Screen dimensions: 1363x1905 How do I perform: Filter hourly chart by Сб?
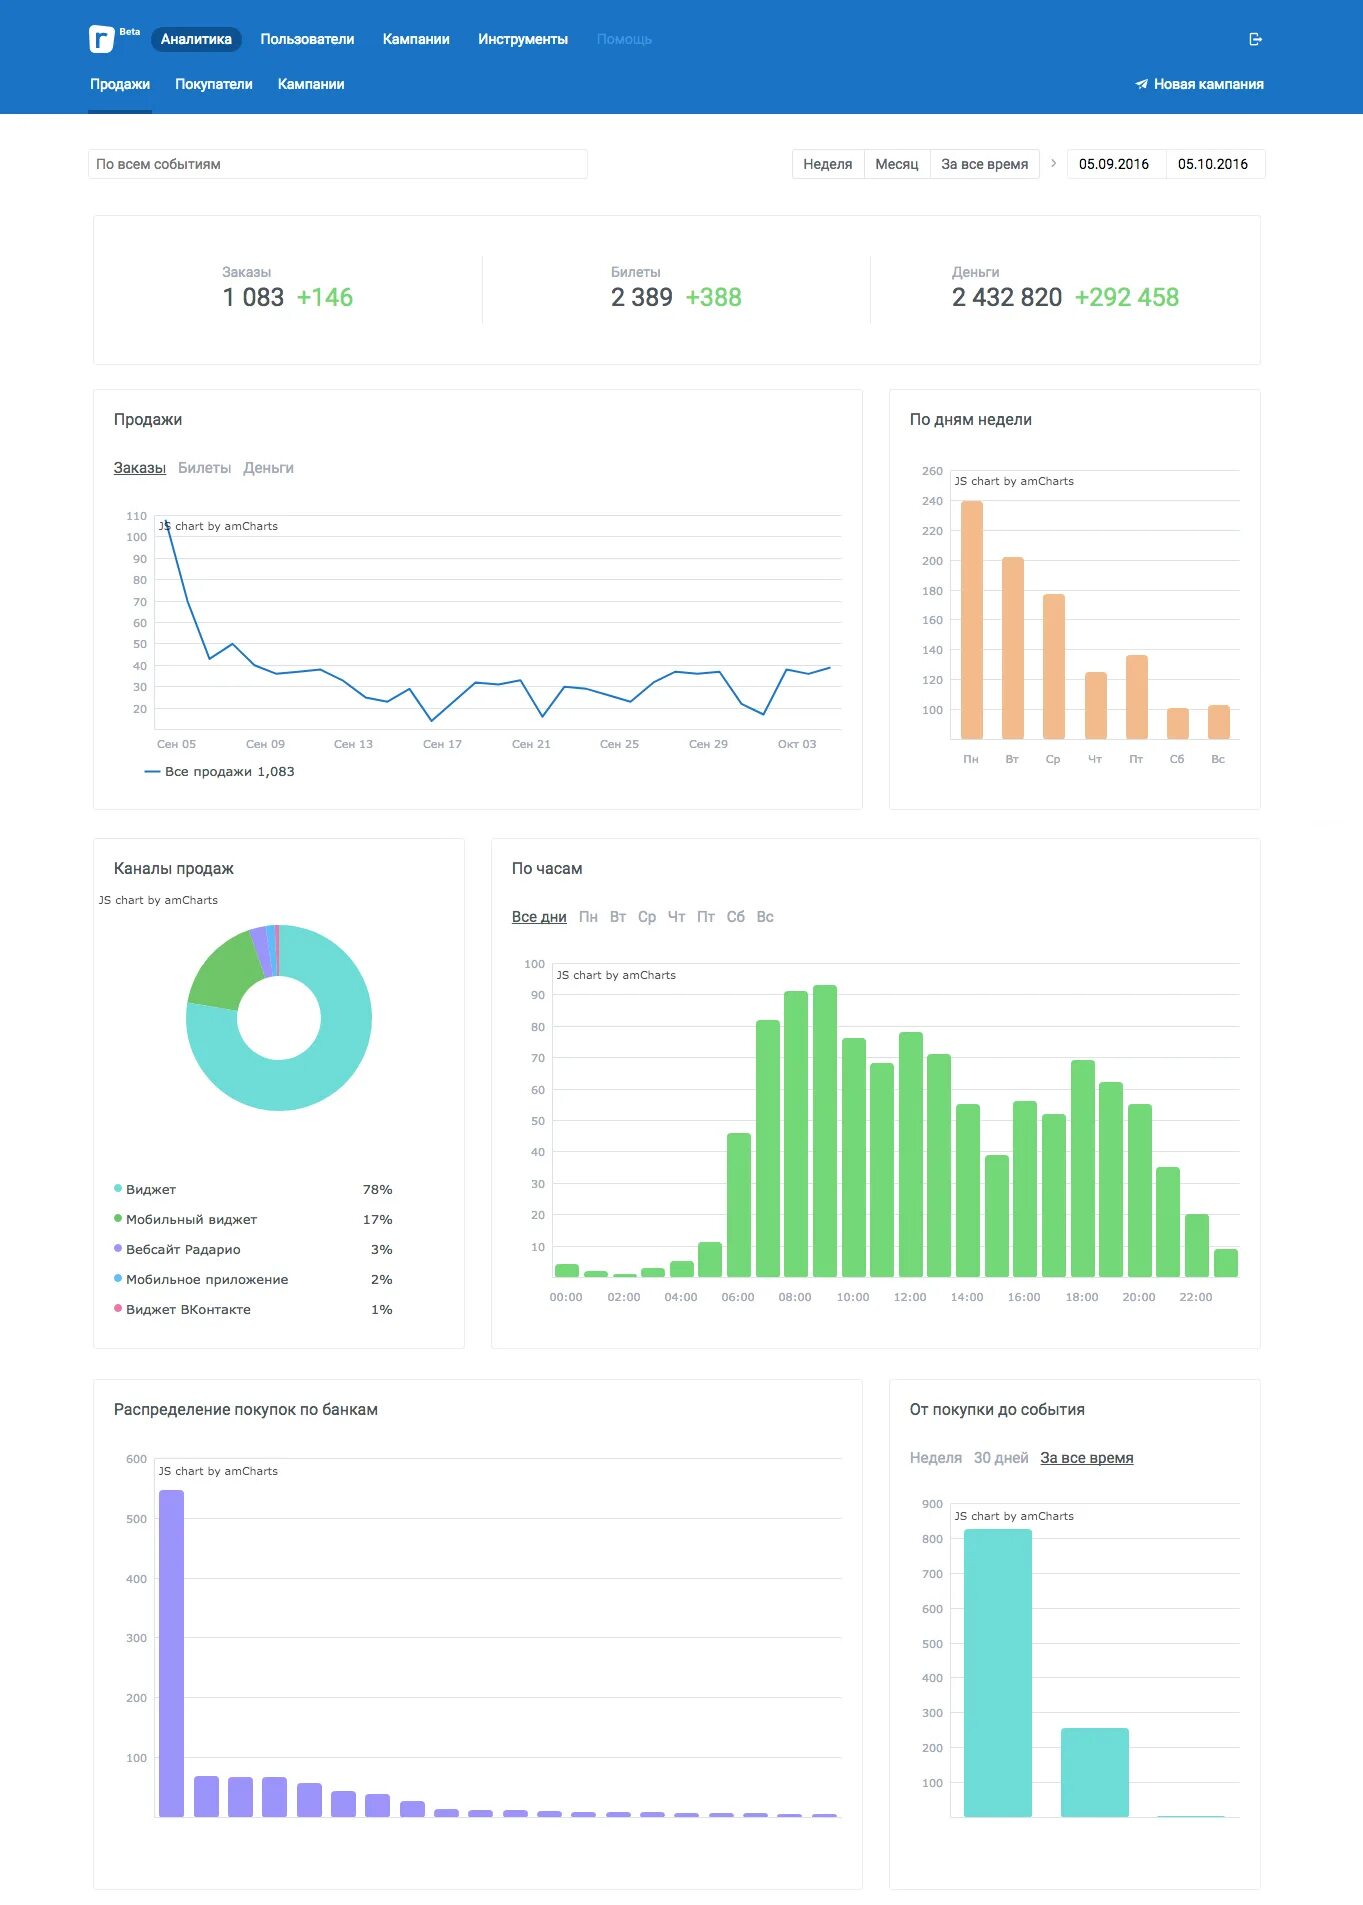736,917
